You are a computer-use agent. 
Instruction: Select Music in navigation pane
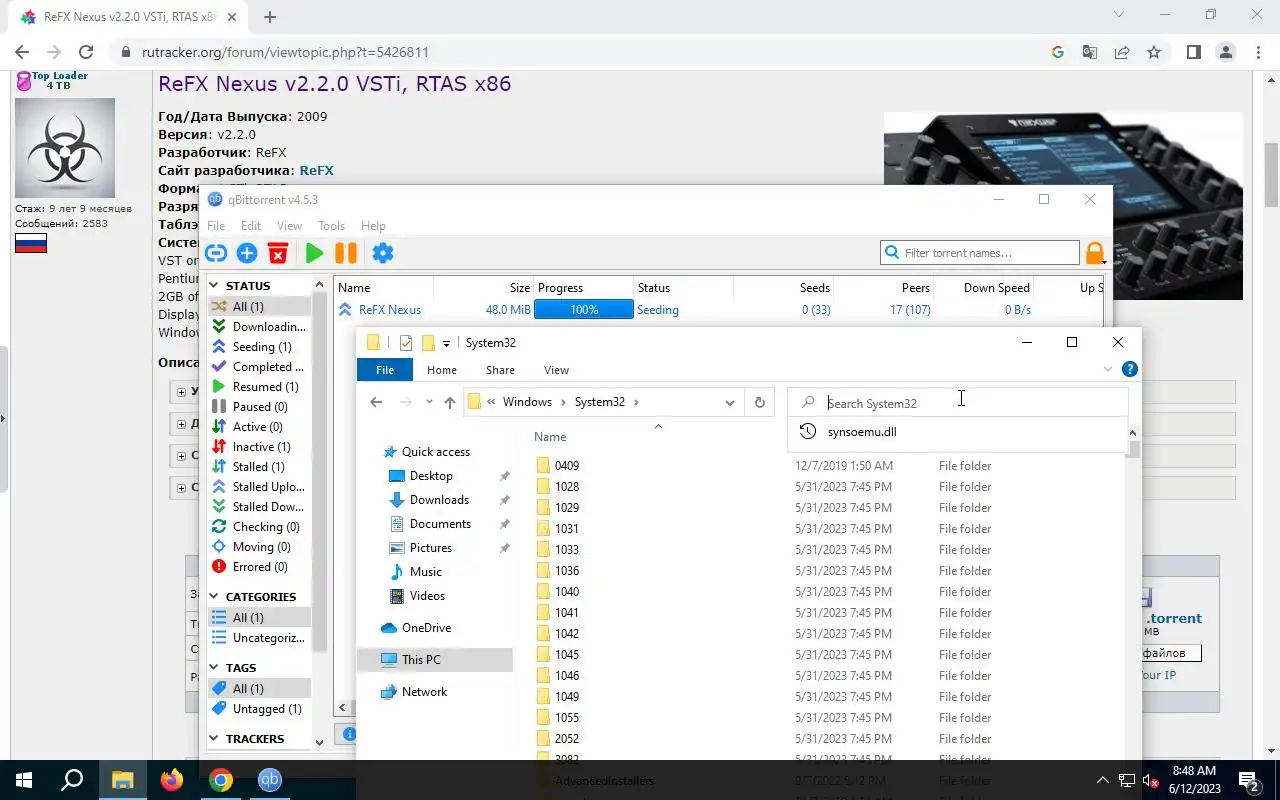(x=425, y=572)
